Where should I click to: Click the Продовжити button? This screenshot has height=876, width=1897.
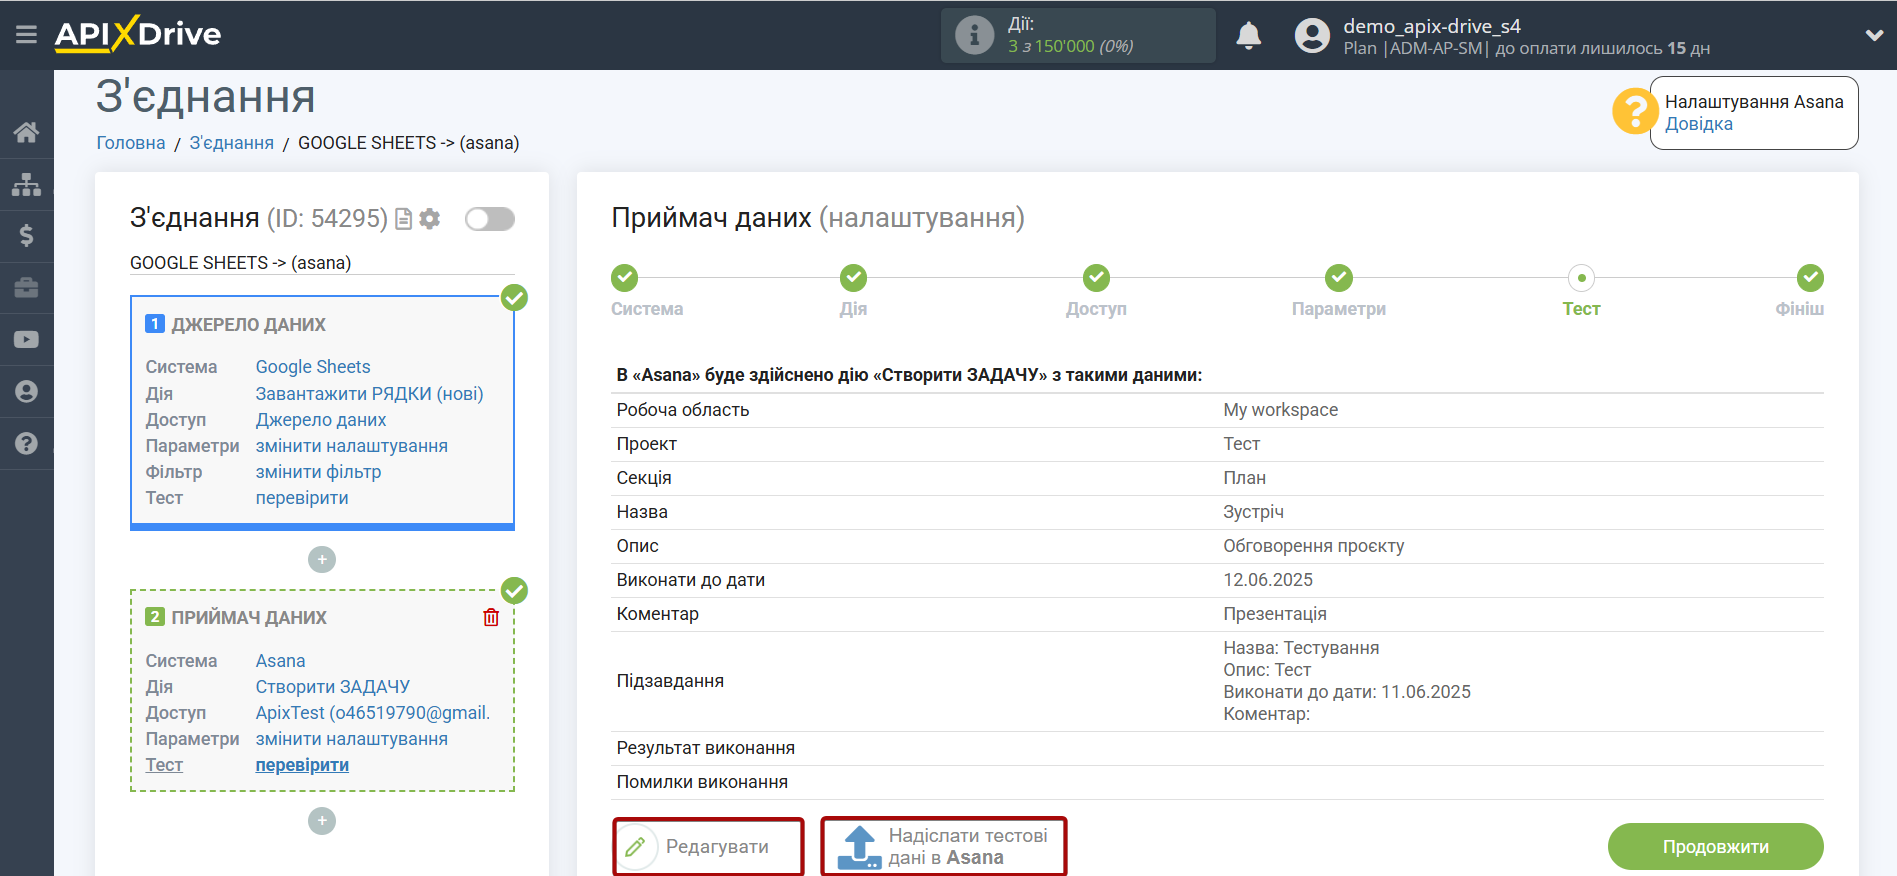tap(1716, 847)
